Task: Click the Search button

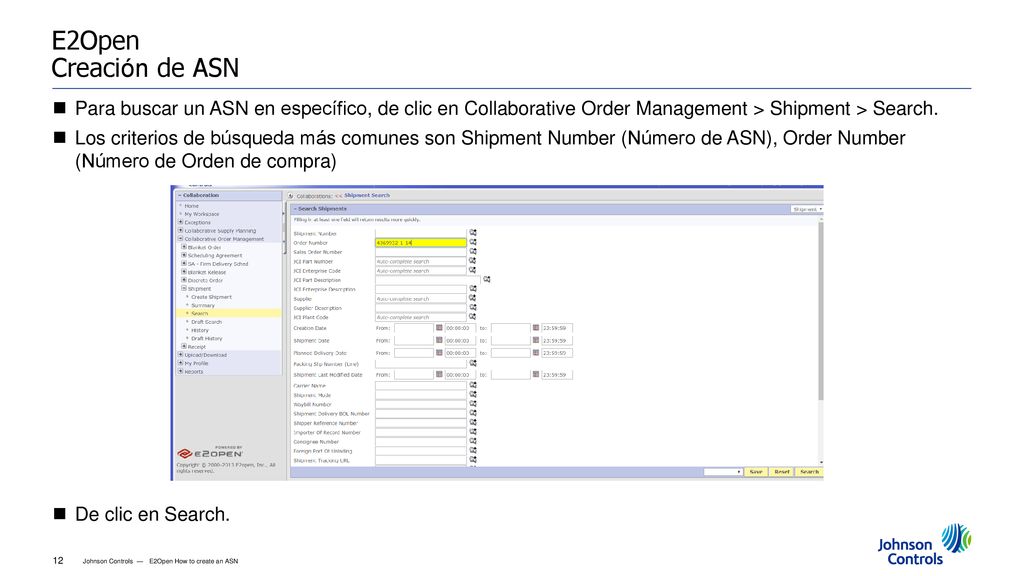Action: click(x=809, y=472)
